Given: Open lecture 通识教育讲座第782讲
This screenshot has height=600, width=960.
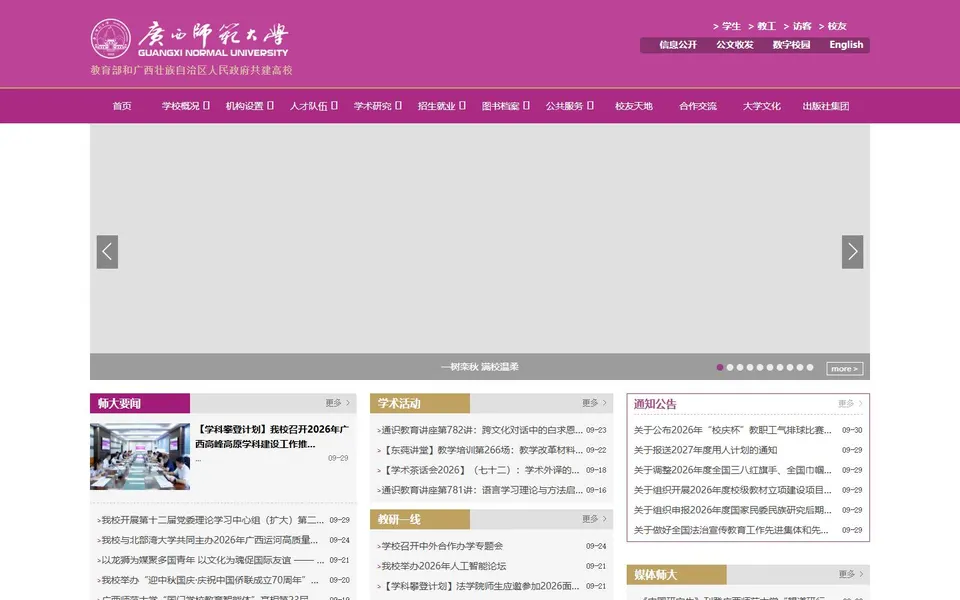Looking at the screenshot, I should (480, 430).
